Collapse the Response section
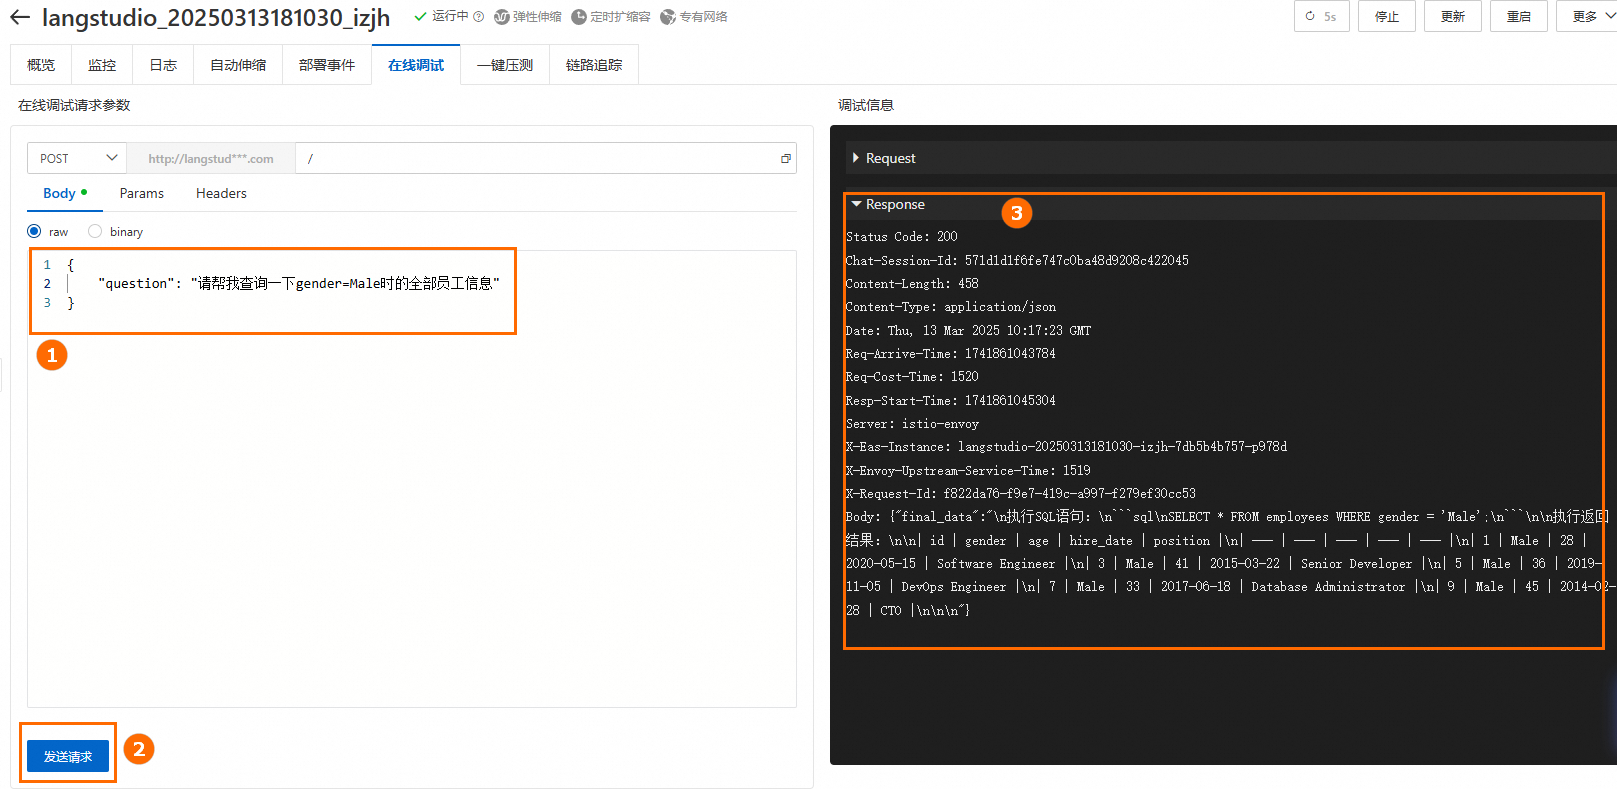The width and height of the screenshot is (1617, 789). pyautogui.click(x=888, y=204)
